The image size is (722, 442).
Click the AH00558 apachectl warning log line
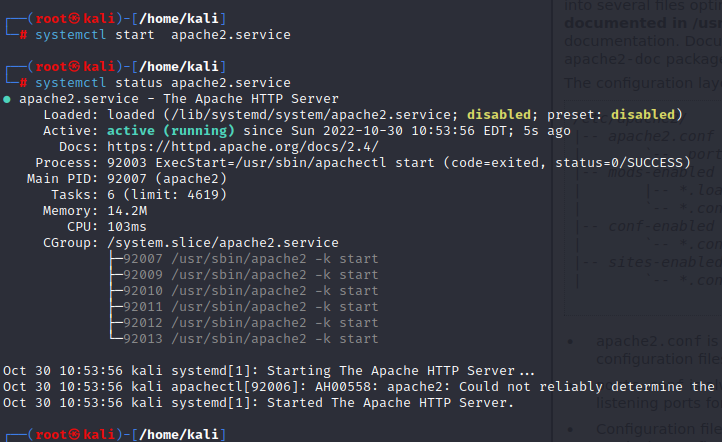(359, 387)
